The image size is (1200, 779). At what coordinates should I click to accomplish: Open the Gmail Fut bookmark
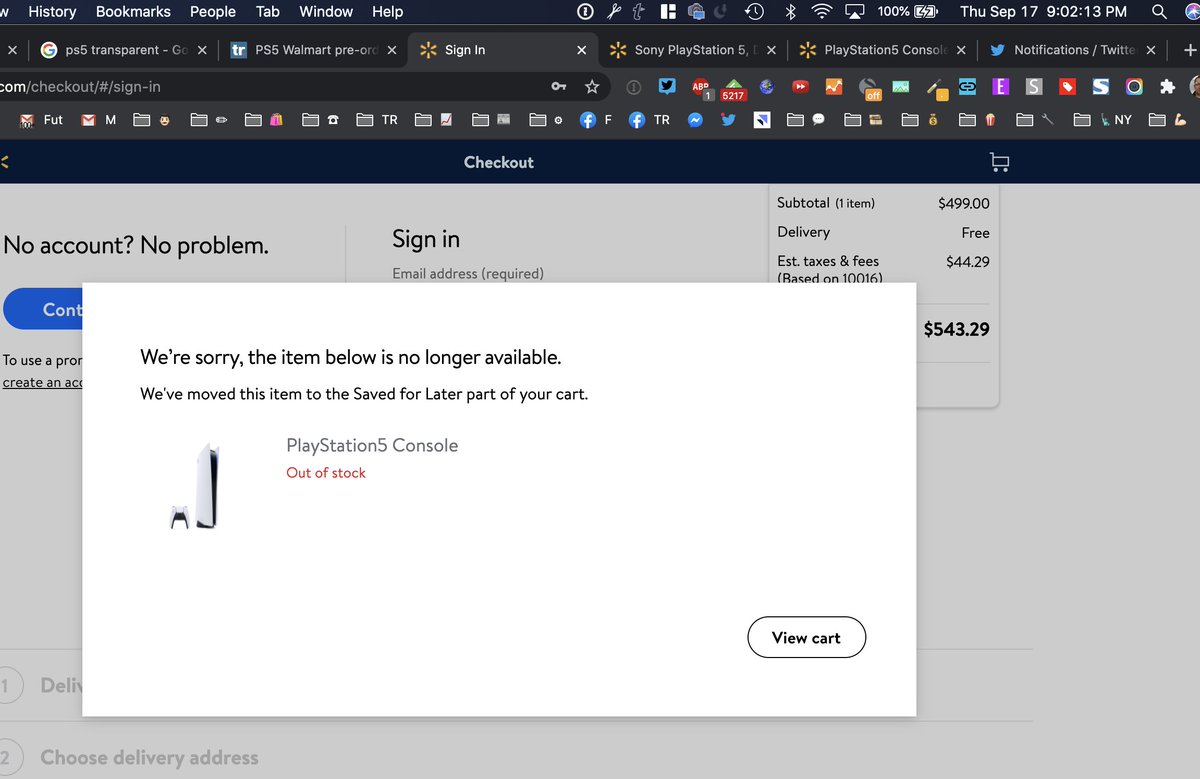(x=43, y=119)
